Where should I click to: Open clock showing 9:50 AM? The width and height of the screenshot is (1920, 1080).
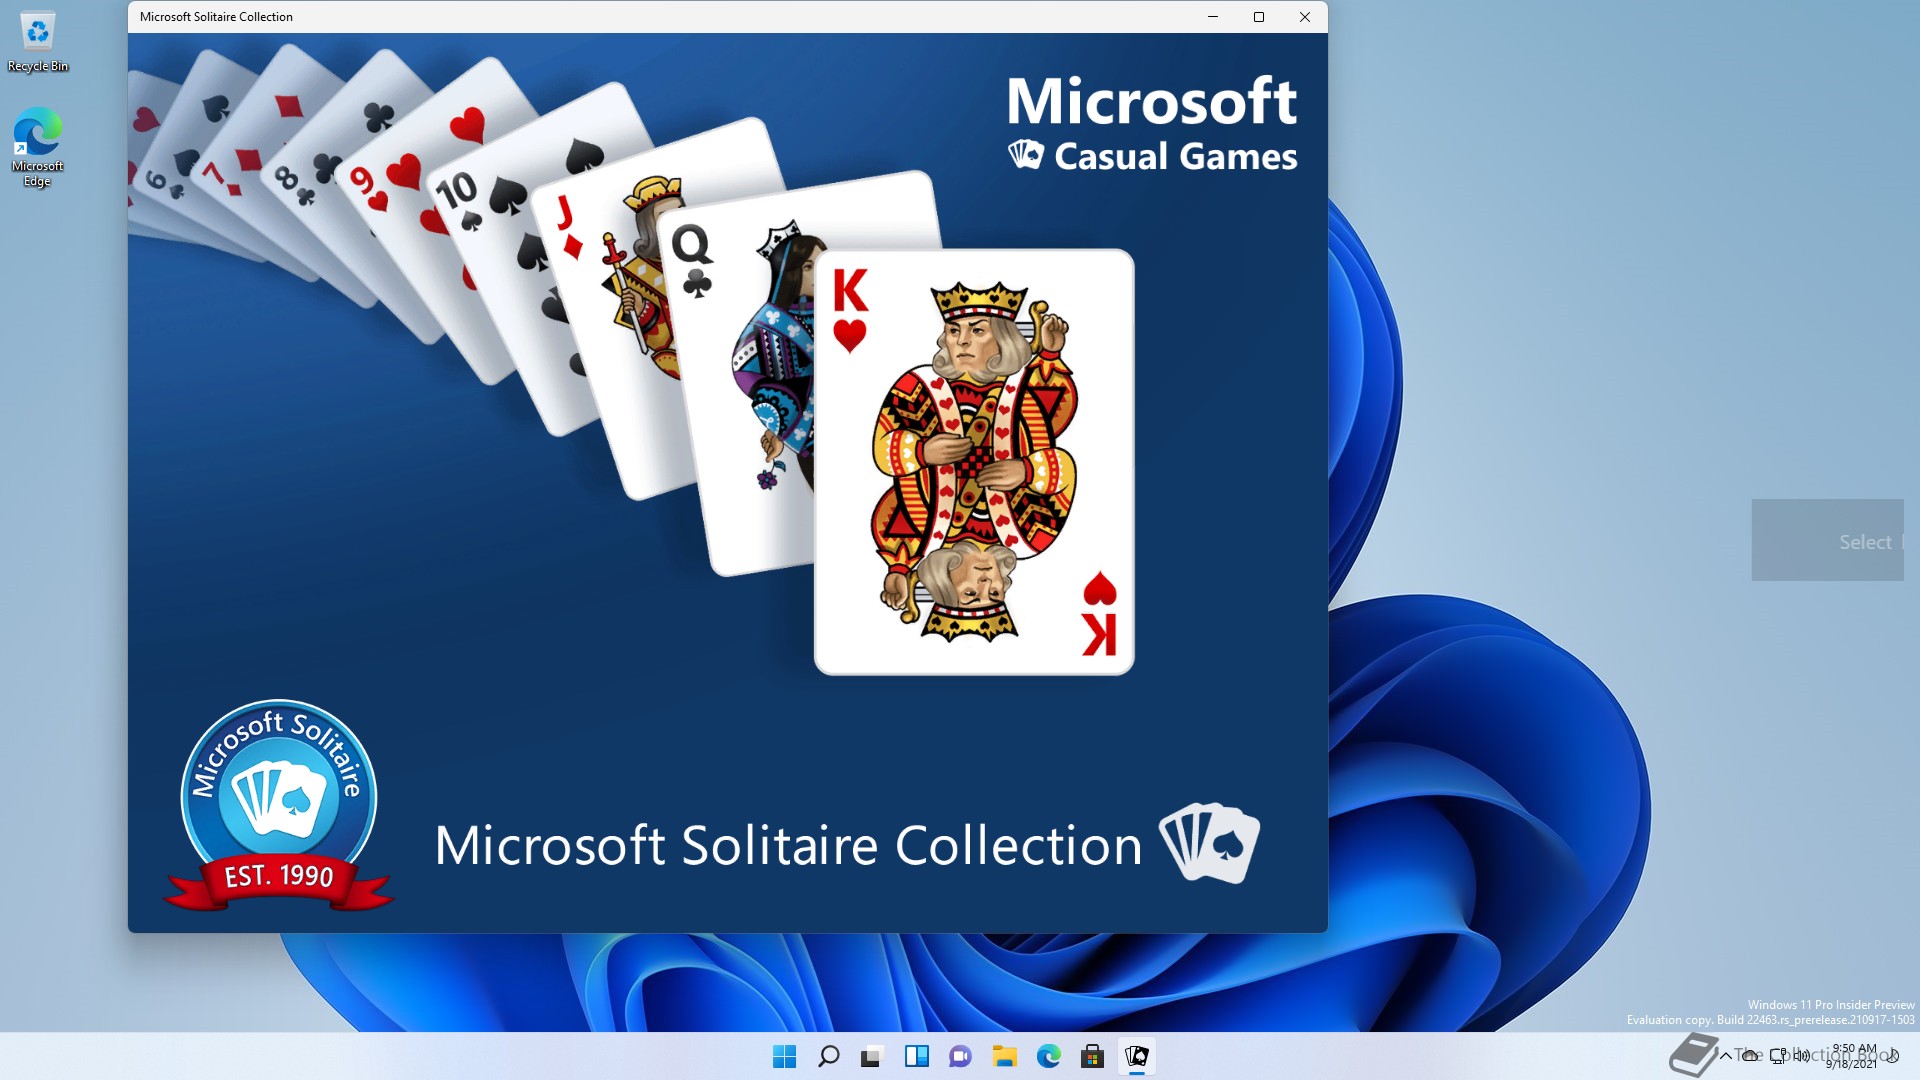(1852, 1056)
